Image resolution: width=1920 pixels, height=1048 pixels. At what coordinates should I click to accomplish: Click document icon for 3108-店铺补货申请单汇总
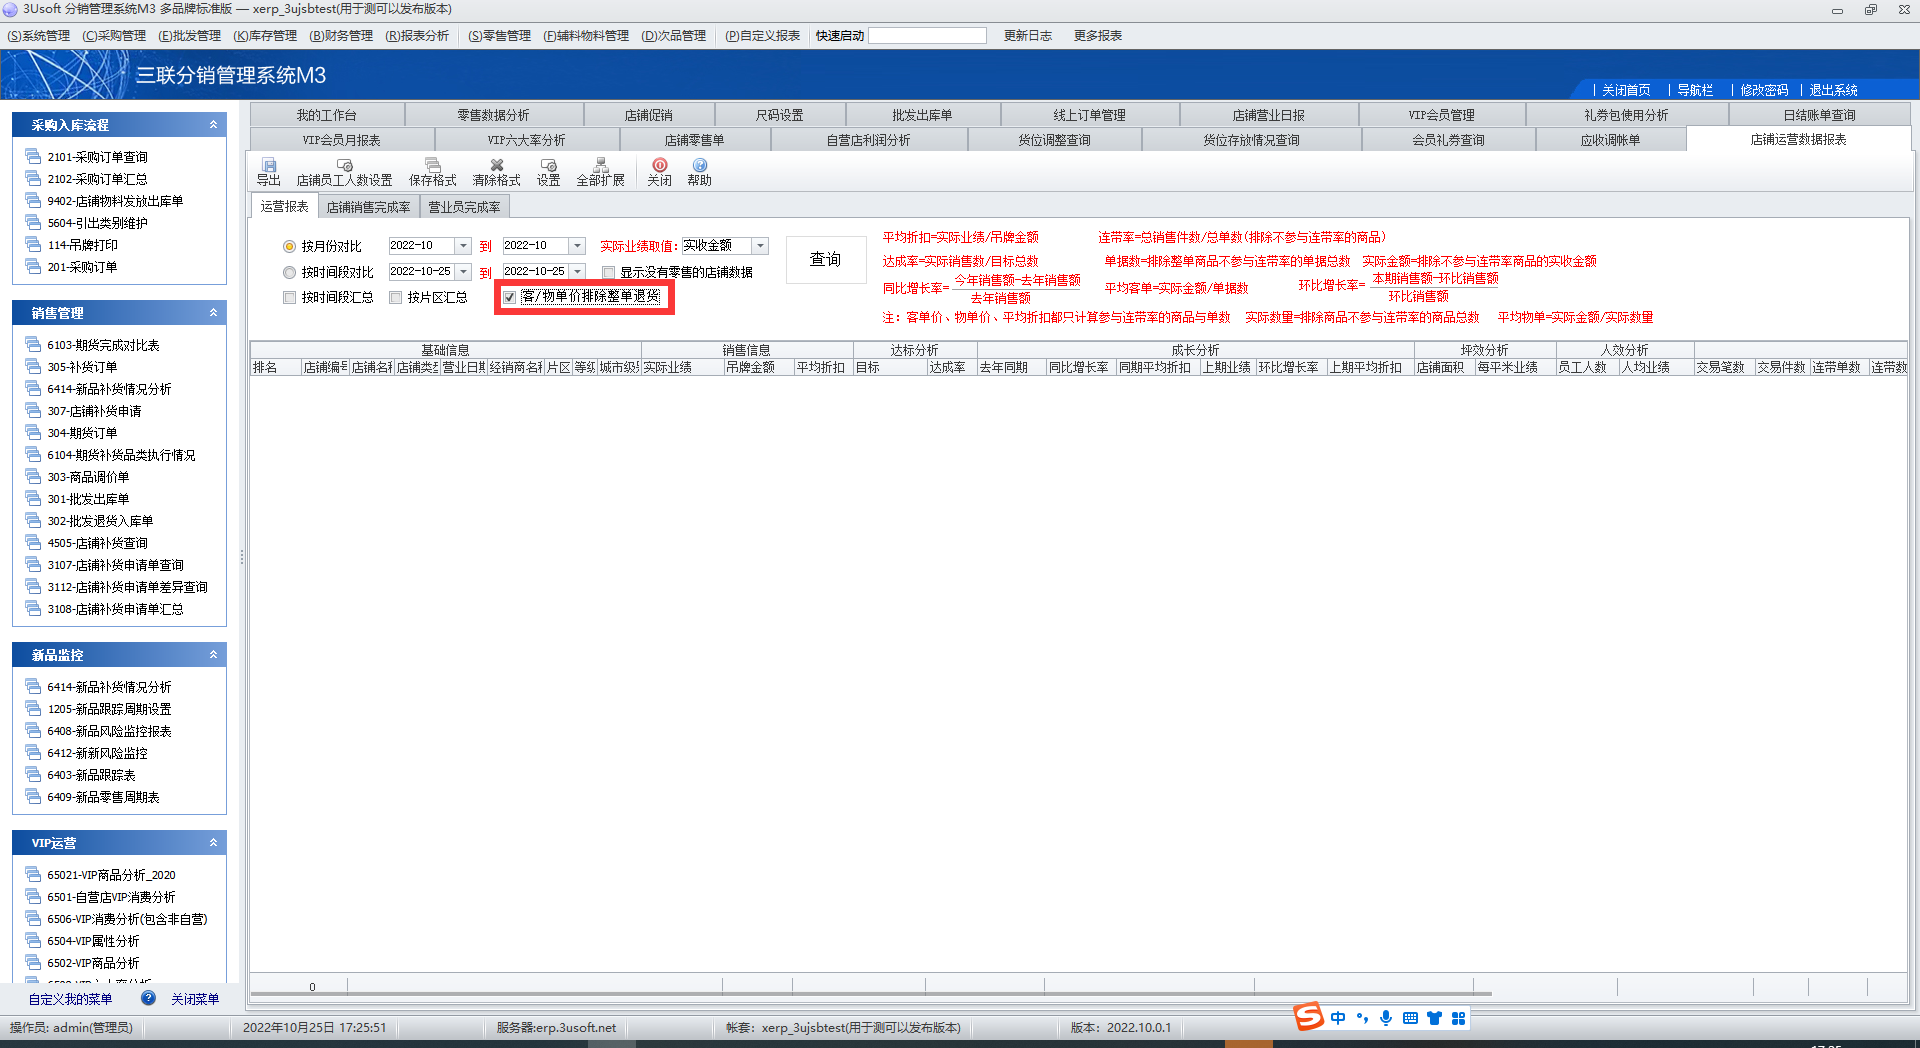click(x=34, y=608)
